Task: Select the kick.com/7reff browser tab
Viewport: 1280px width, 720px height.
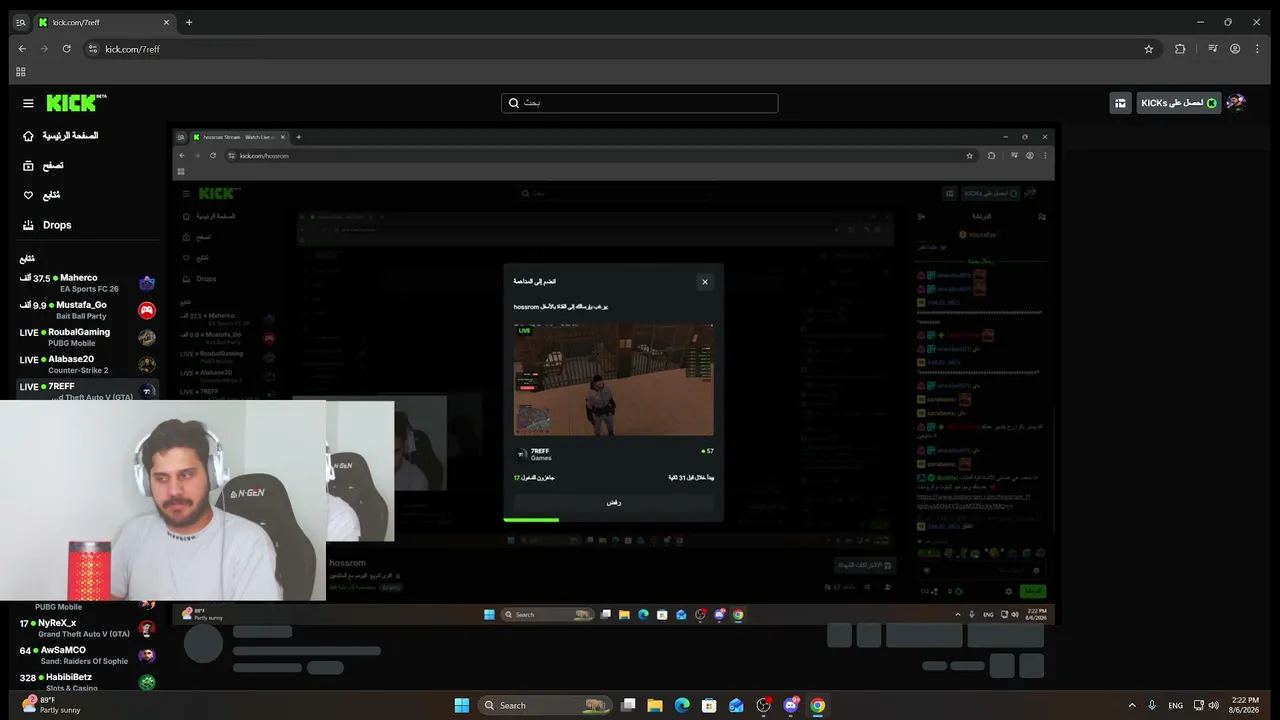Action: pos(104,22)
